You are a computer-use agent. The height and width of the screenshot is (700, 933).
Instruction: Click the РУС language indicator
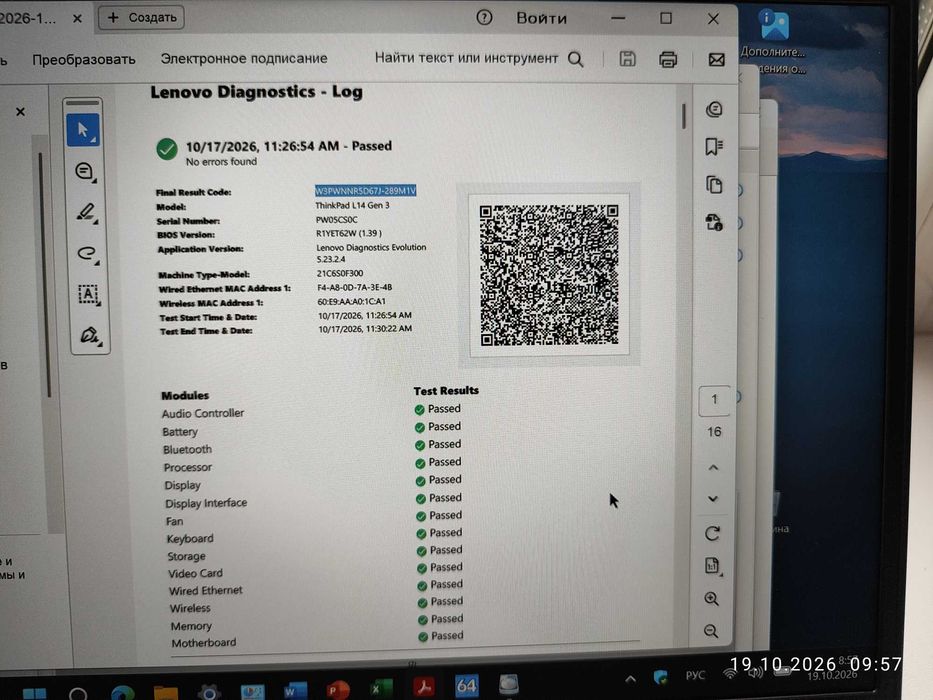point(695,675)
